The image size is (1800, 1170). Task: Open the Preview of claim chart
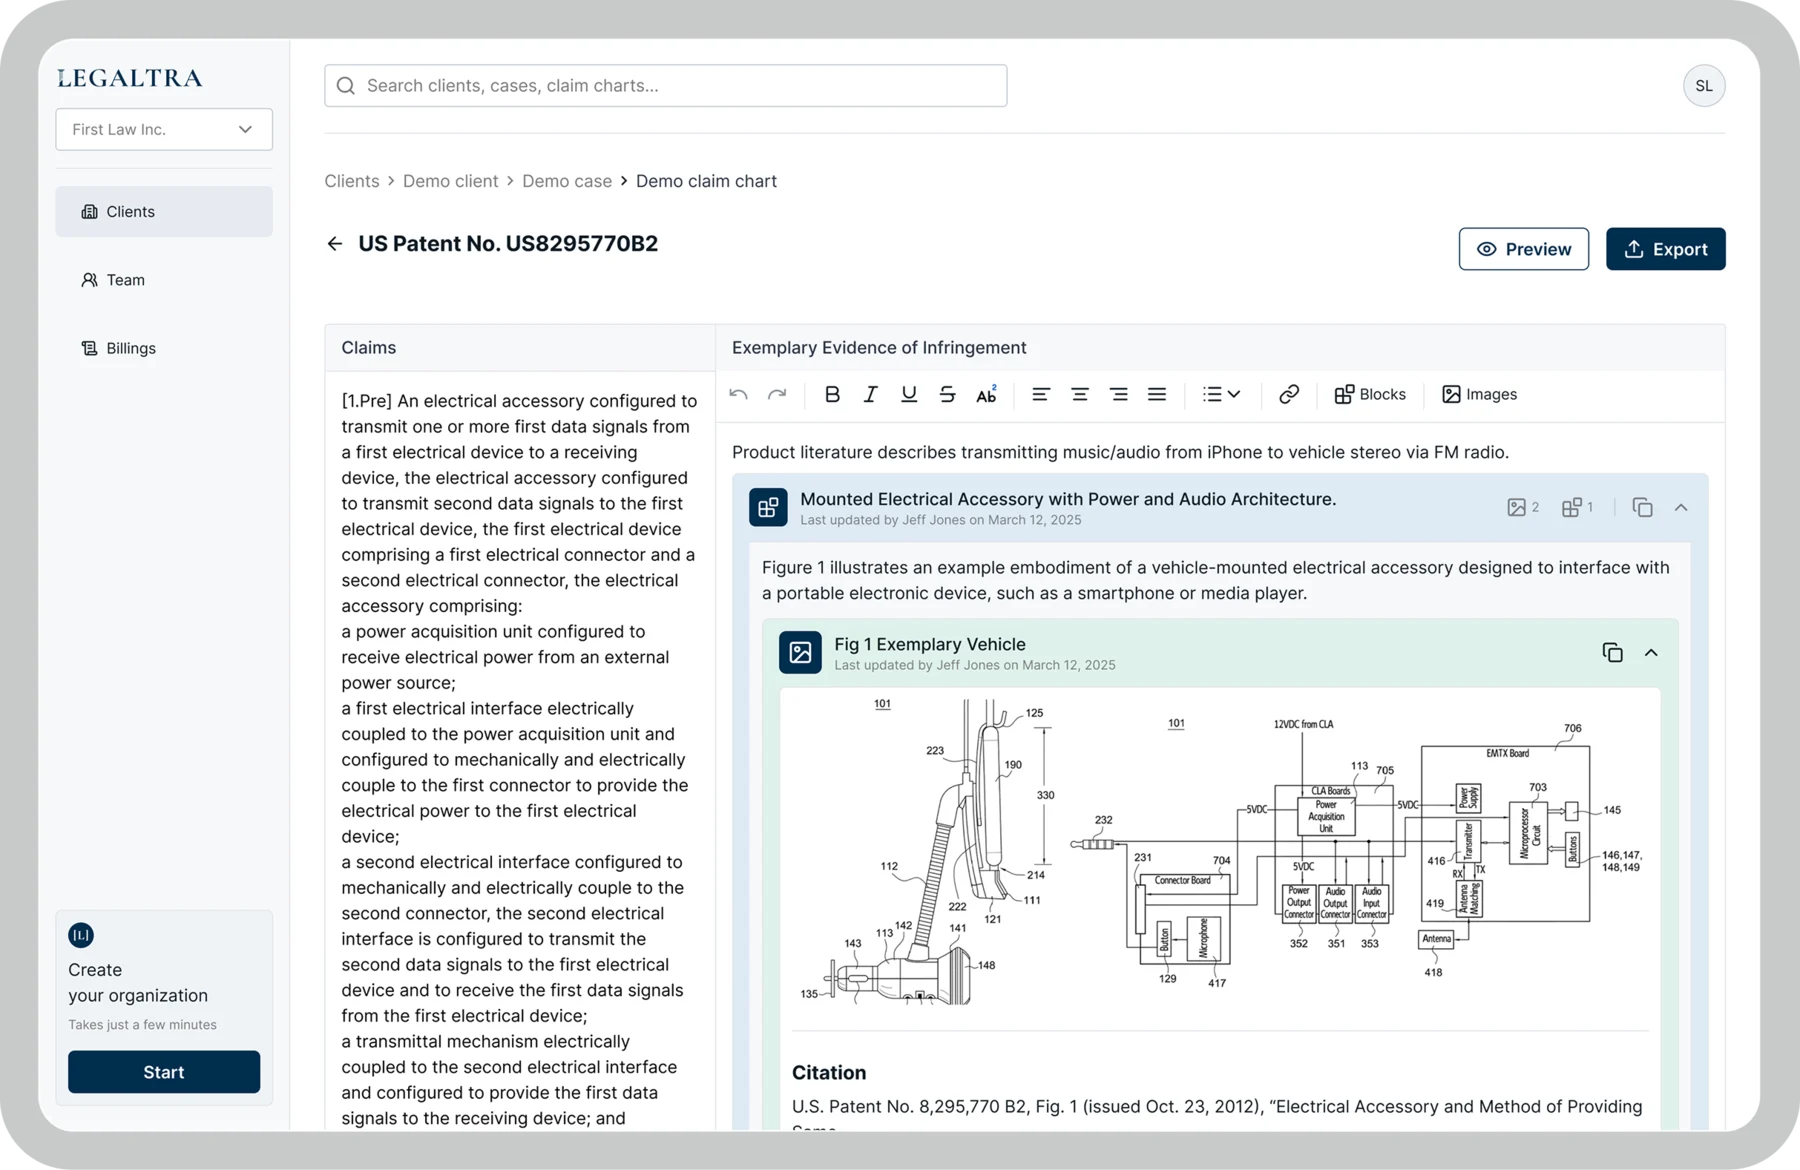(x=1523, y=249)
